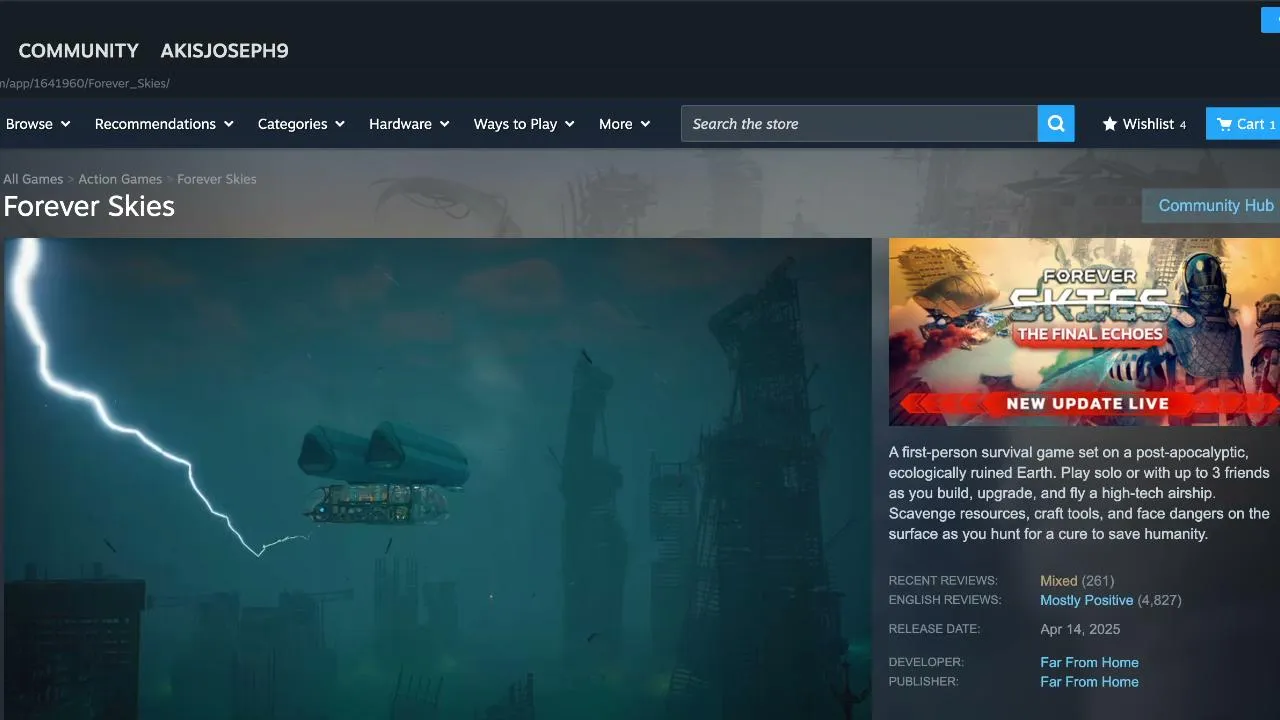The height and width of the screenshot is (720, 1280).
Task: Open publisher Far From Home link
Action: coord(1089,682)
